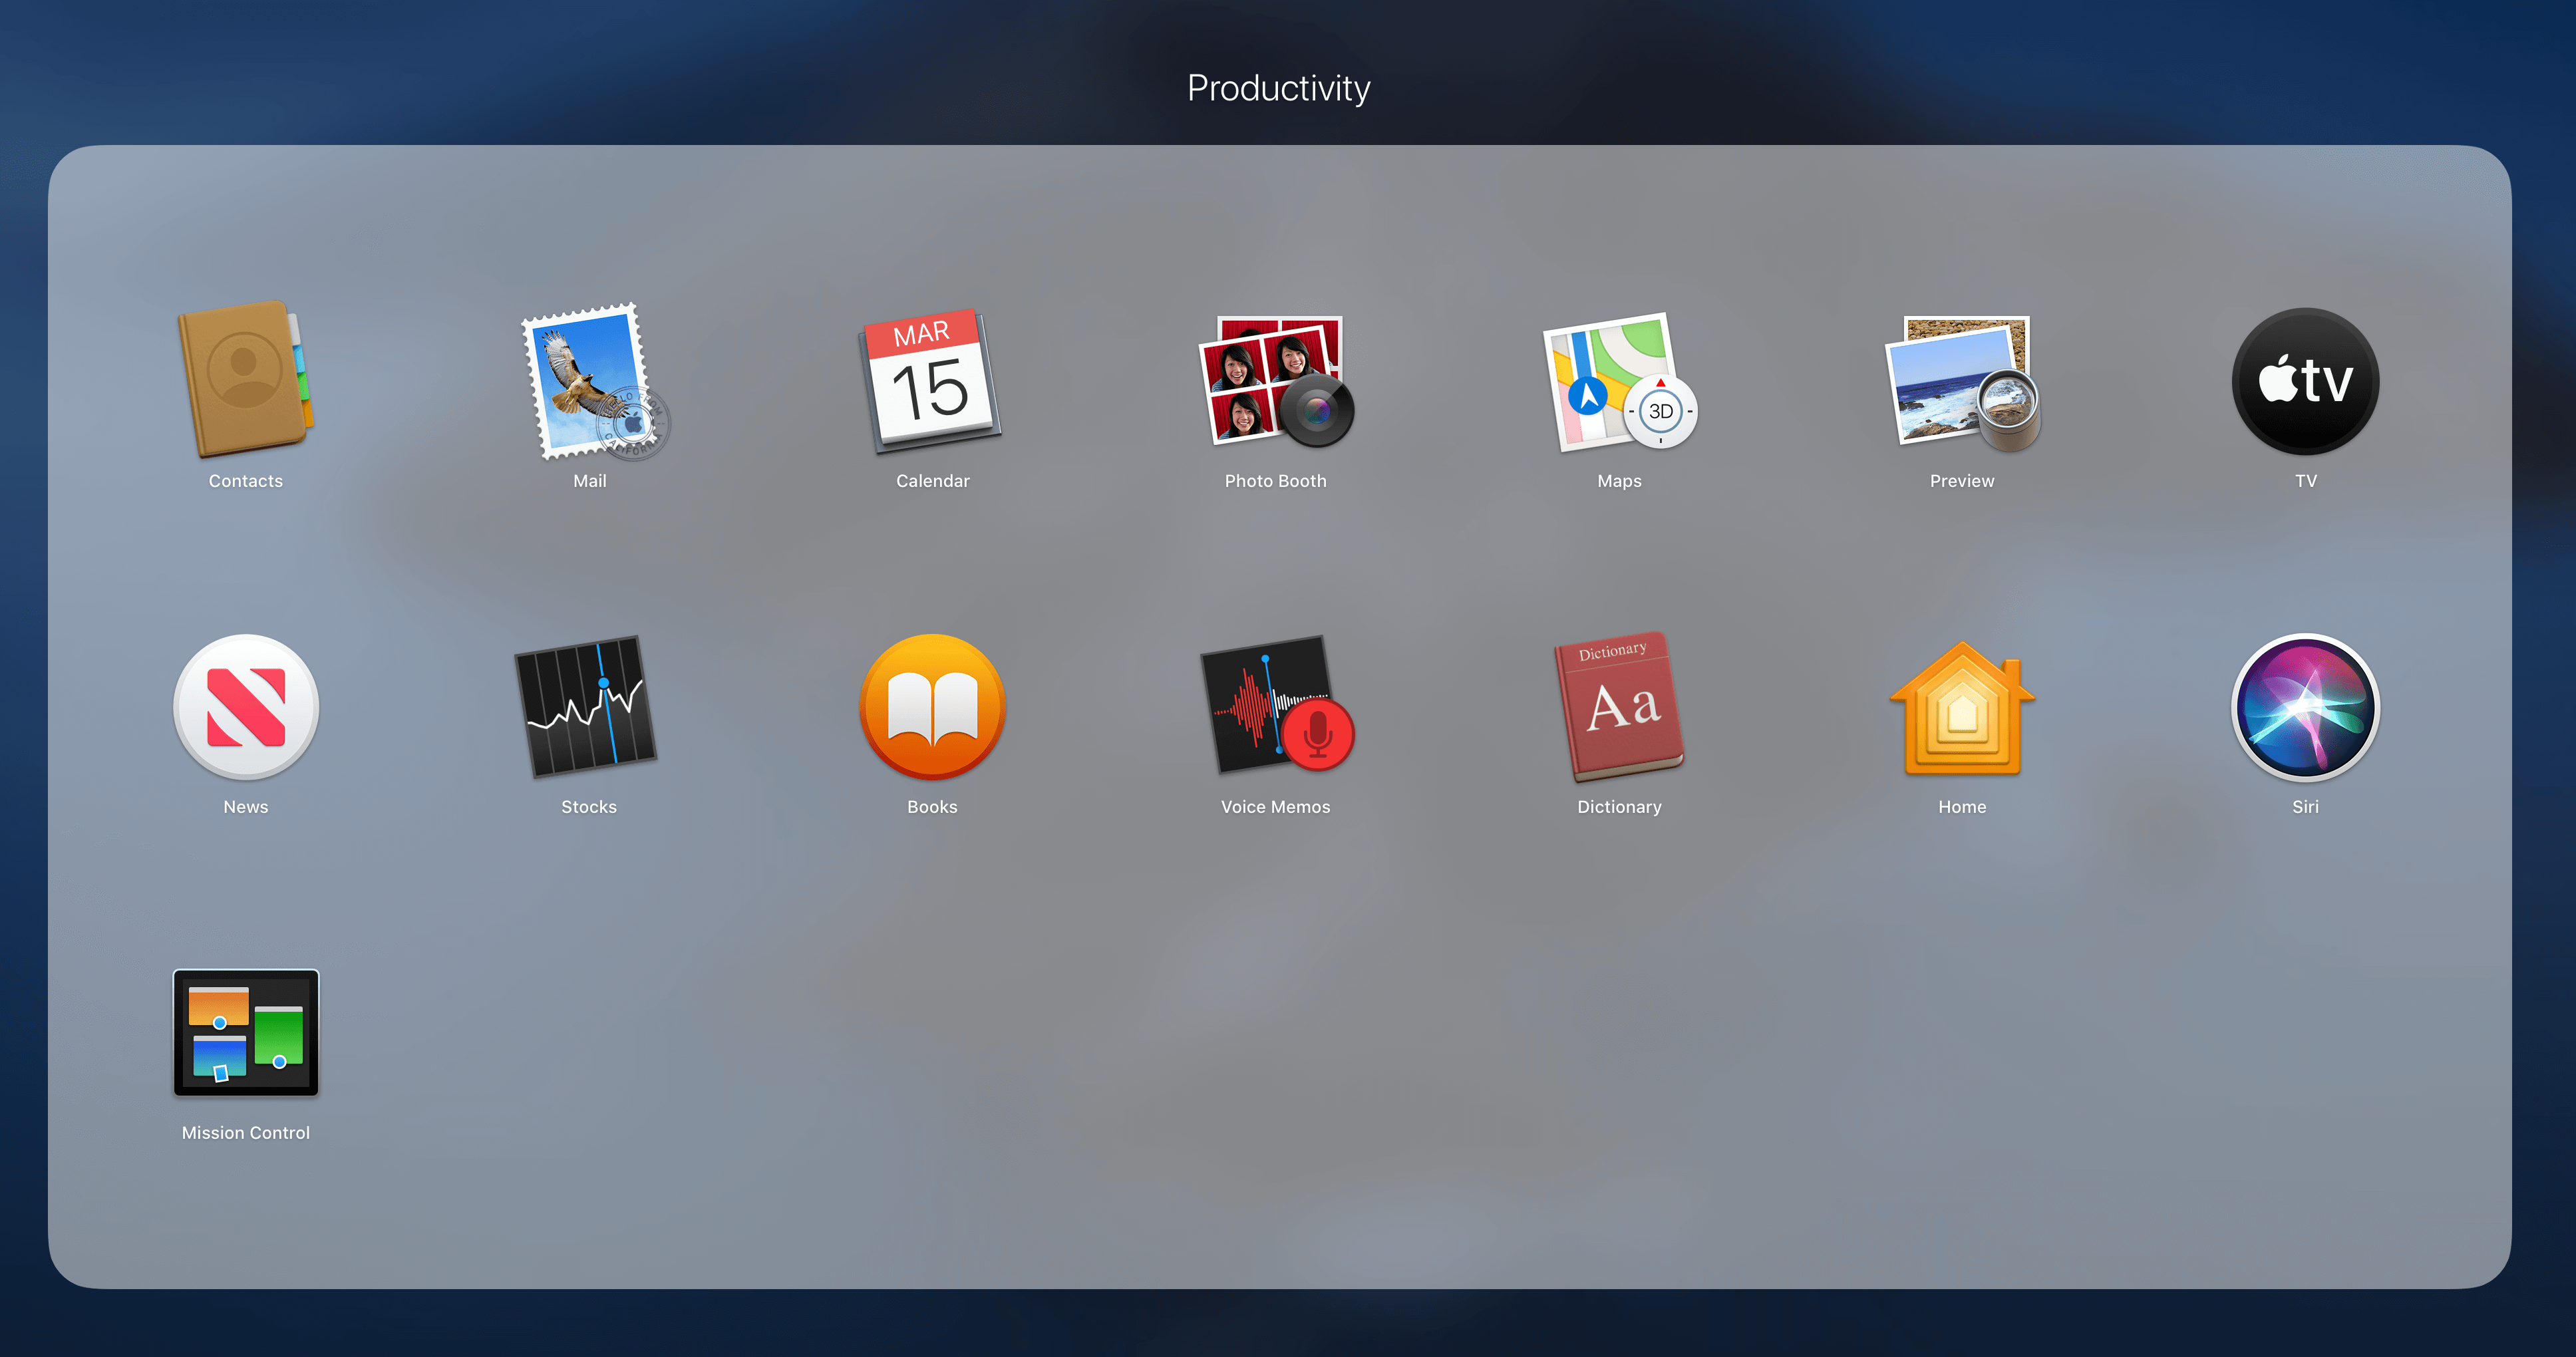2576x1357 pixels.
Task: Open the Maps app icon
Action: 1619,381
